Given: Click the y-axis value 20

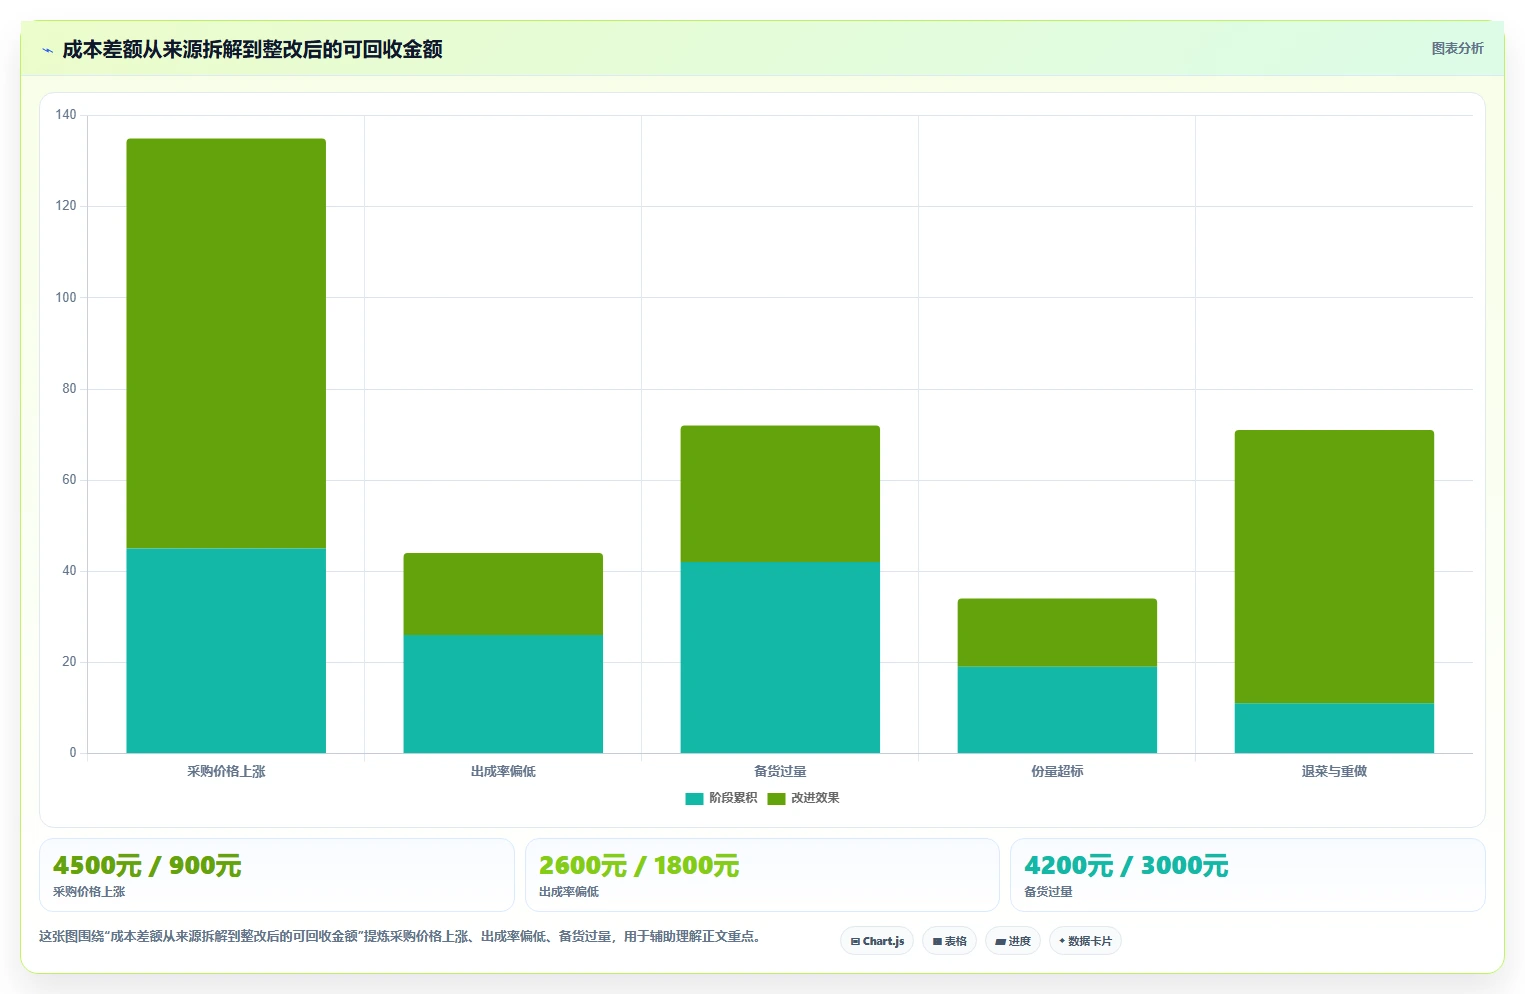Looking at the screenshot, I should [69, 662].
